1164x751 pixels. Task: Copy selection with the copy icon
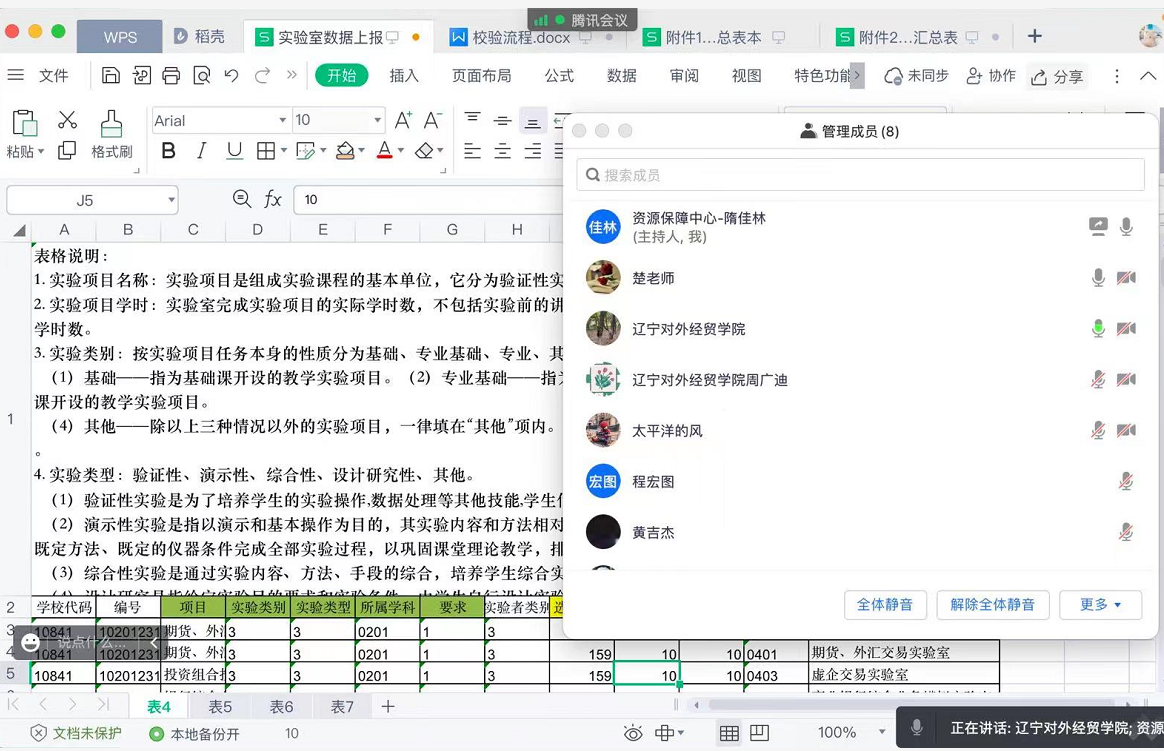pos(68,151)
